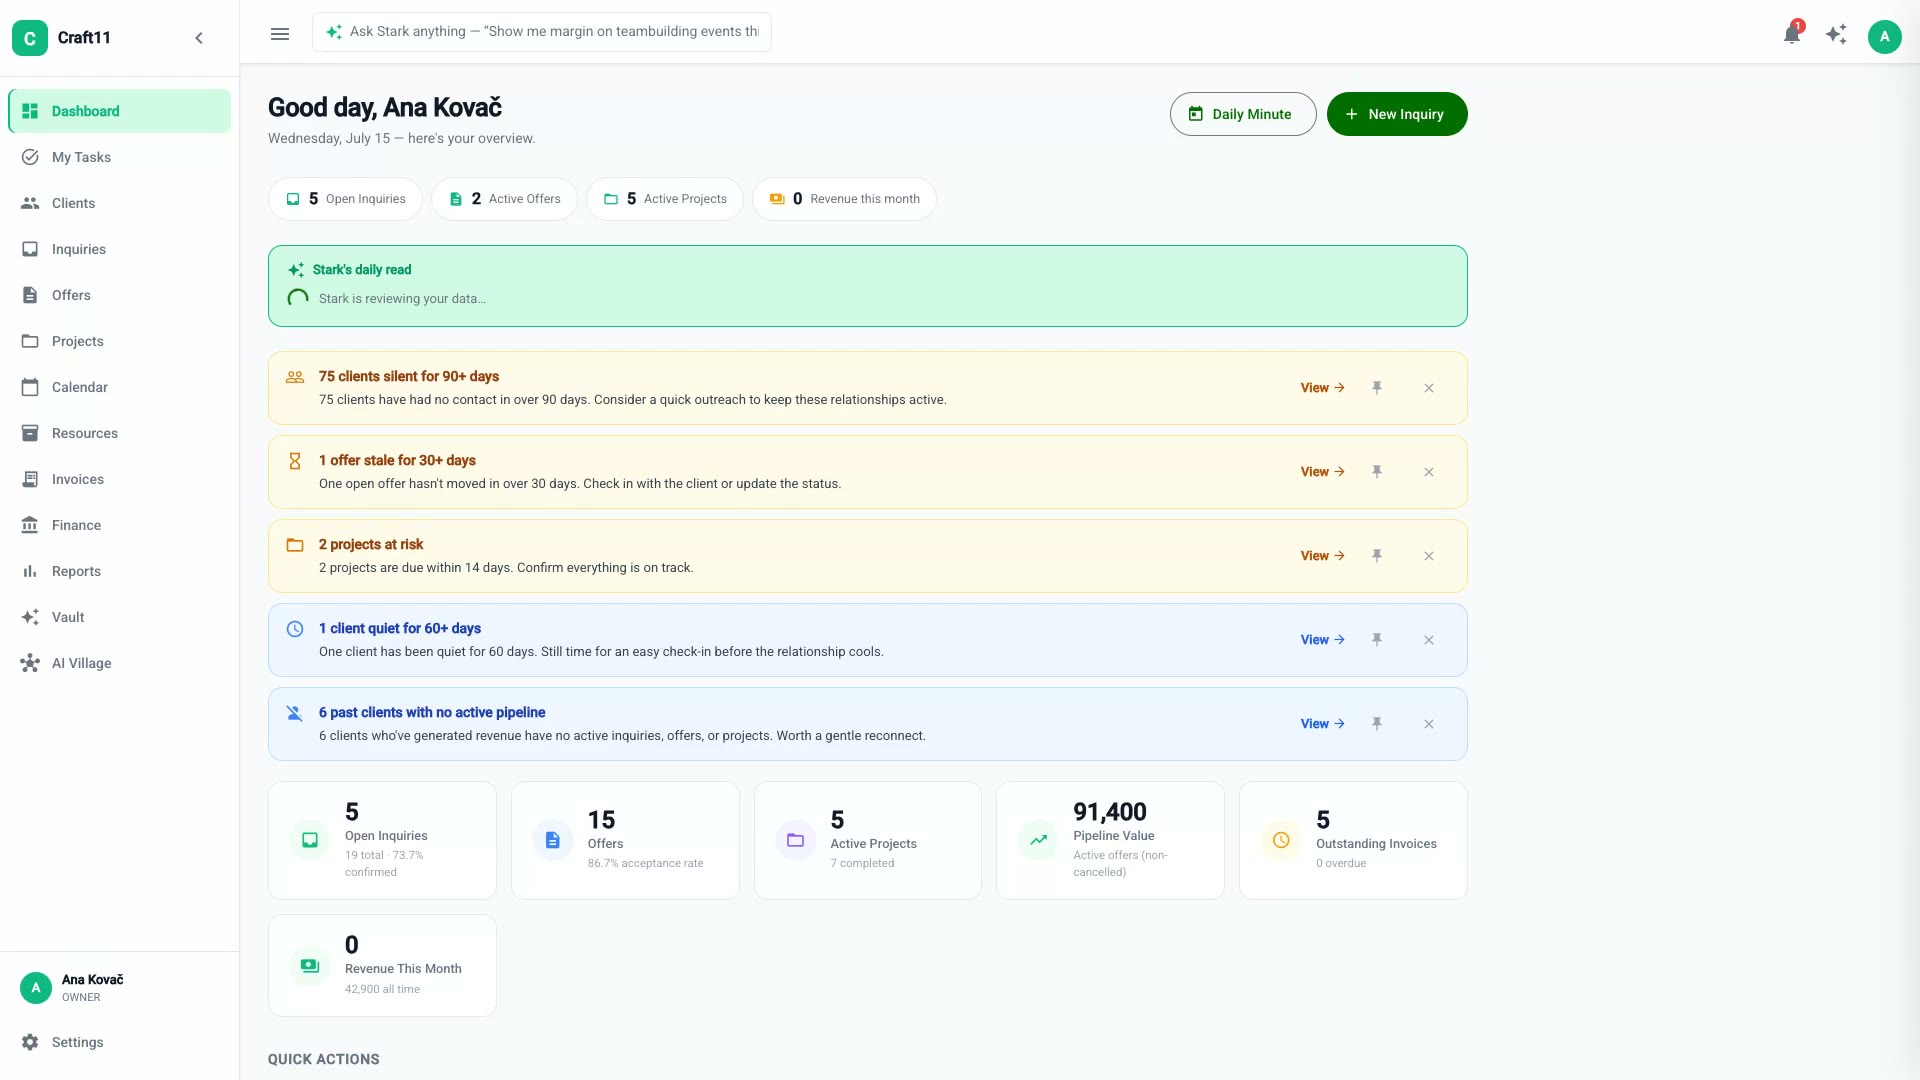Screen dimensions: 1920x1080
Task: Focus the Ask Stark anything input
Action: [542, 32]
